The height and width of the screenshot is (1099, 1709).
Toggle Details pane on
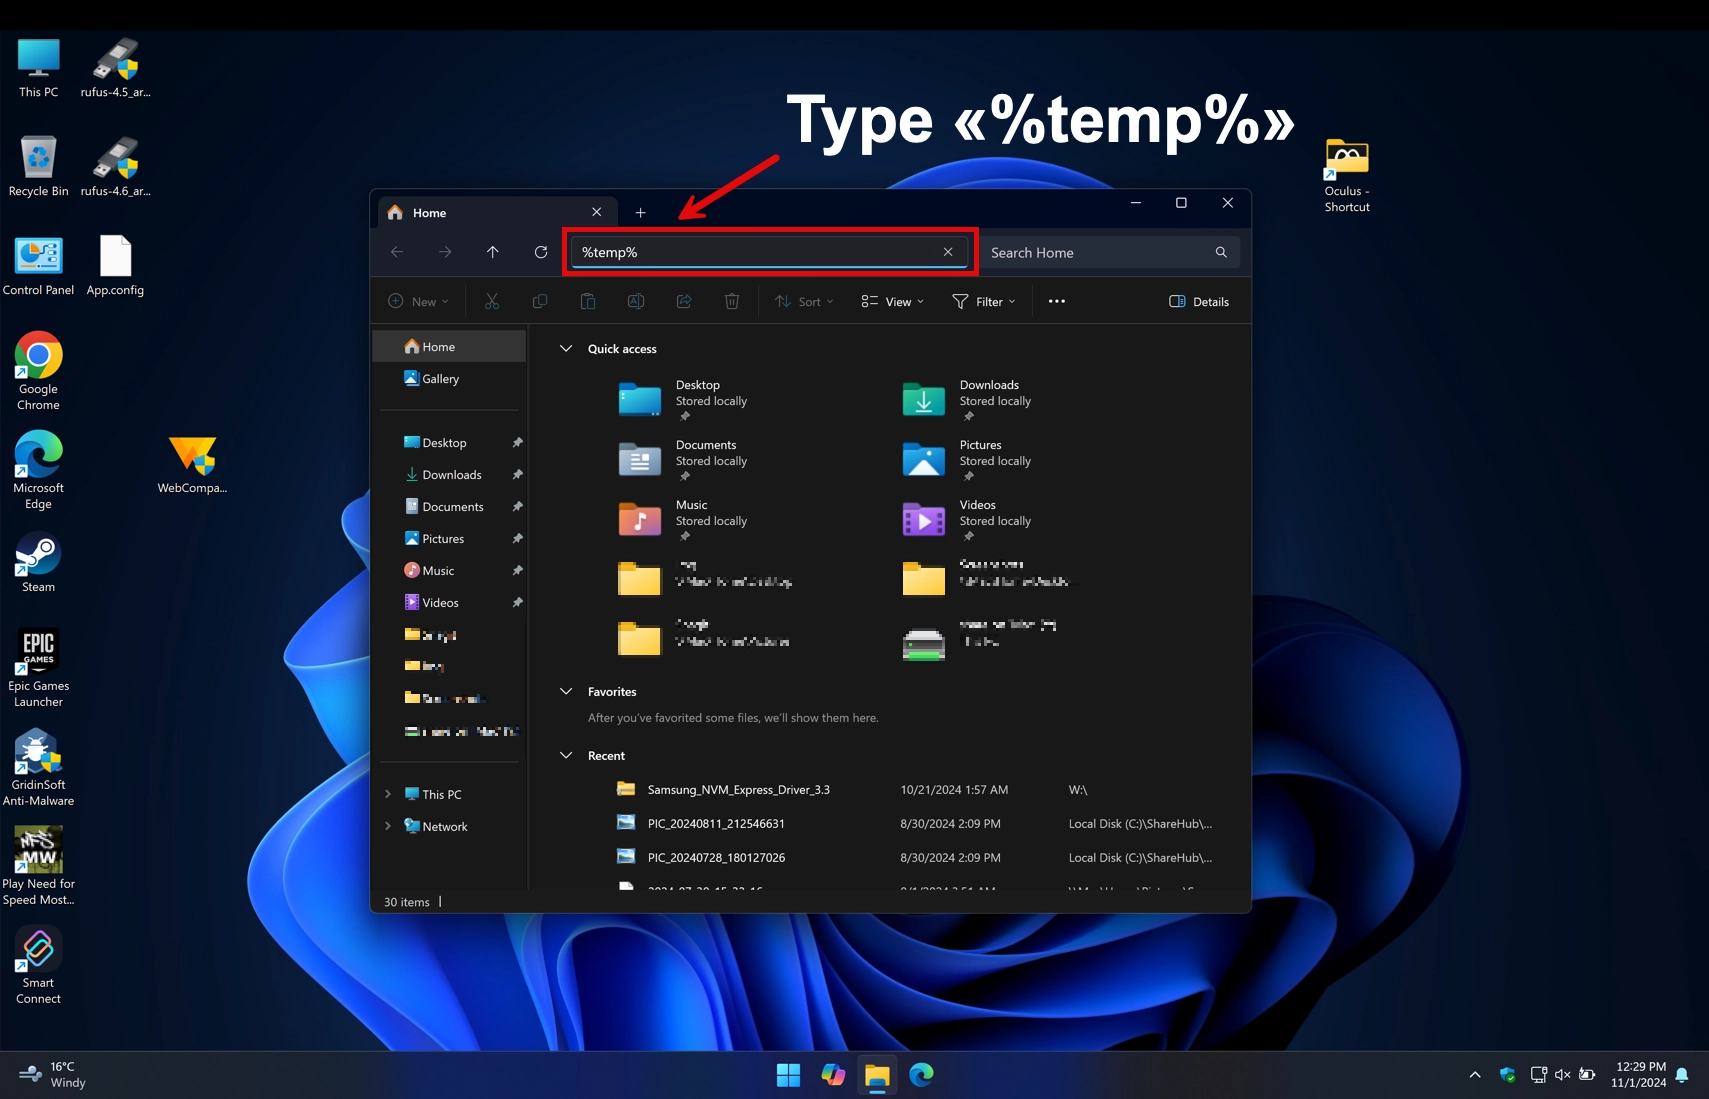tap(1199, 301)
